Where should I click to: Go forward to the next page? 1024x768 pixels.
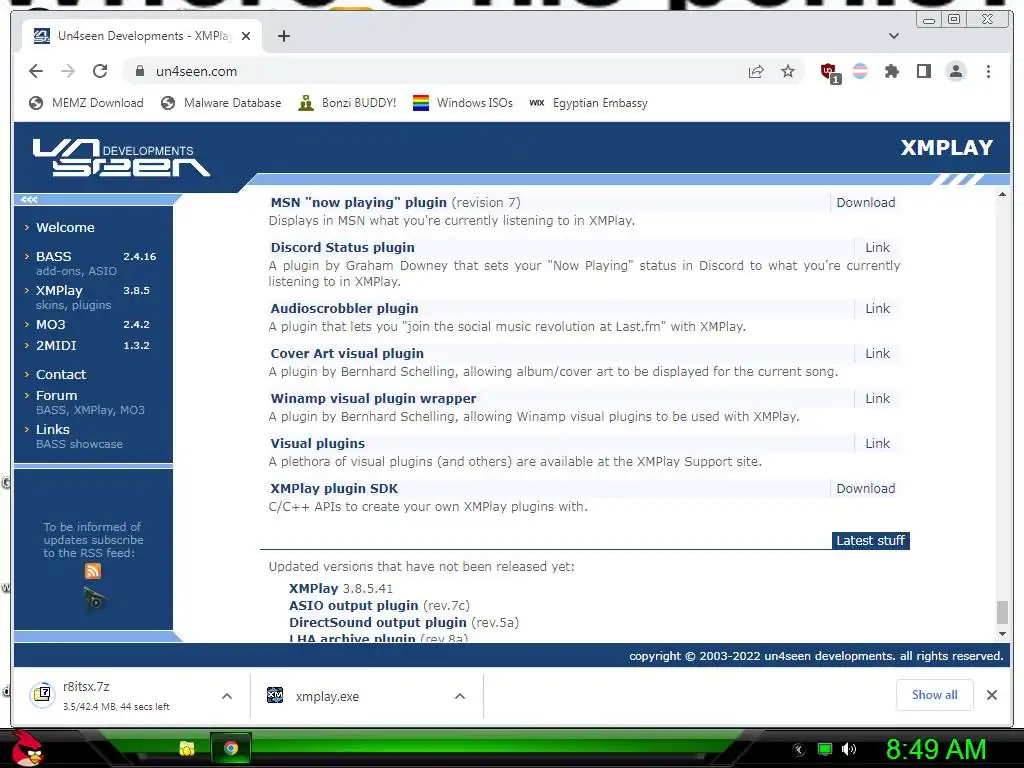click(68, 71)
